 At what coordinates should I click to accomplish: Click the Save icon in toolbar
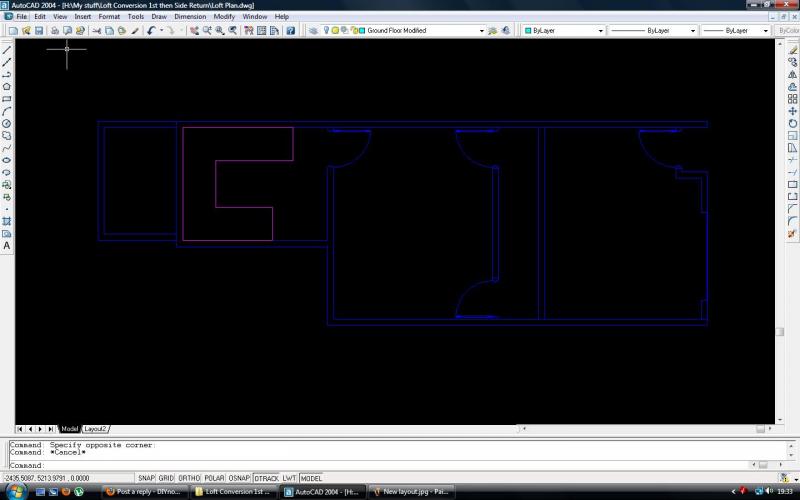tap(39, 31)
